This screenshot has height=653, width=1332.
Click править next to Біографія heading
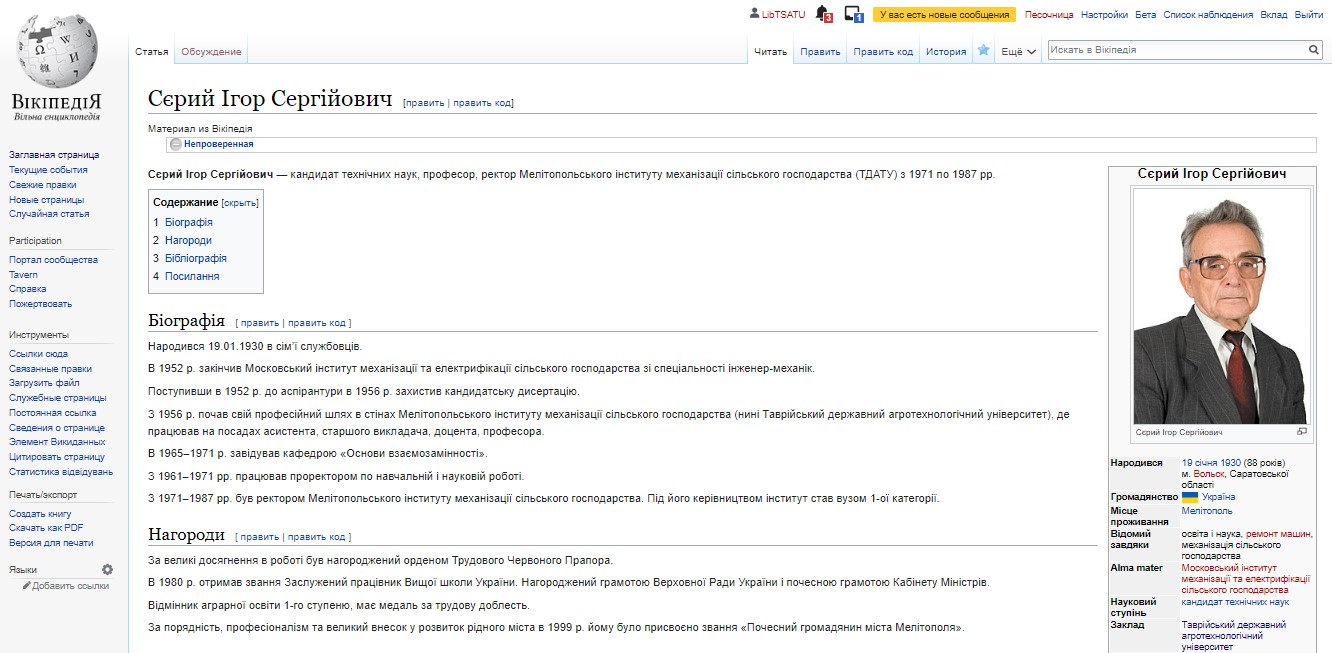click(x=260, y=323)
